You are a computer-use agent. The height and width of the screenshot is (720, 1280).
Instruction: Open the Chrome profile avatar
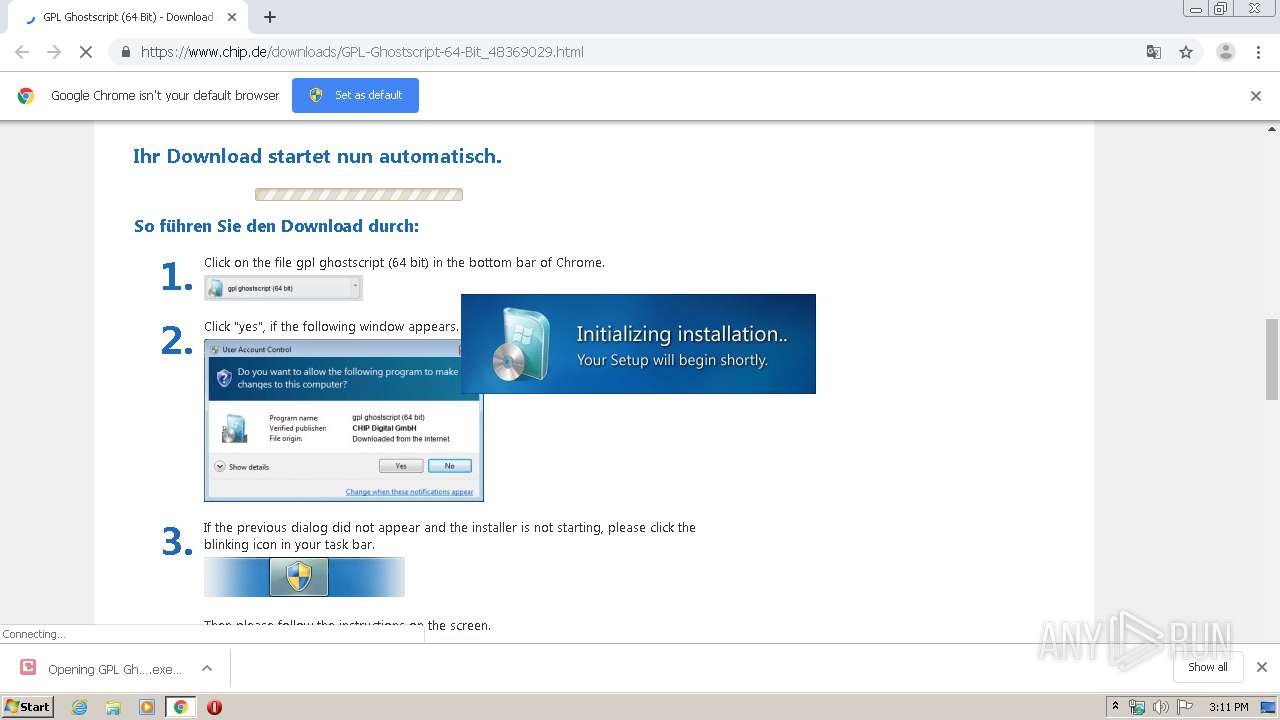pos(1225,52)
